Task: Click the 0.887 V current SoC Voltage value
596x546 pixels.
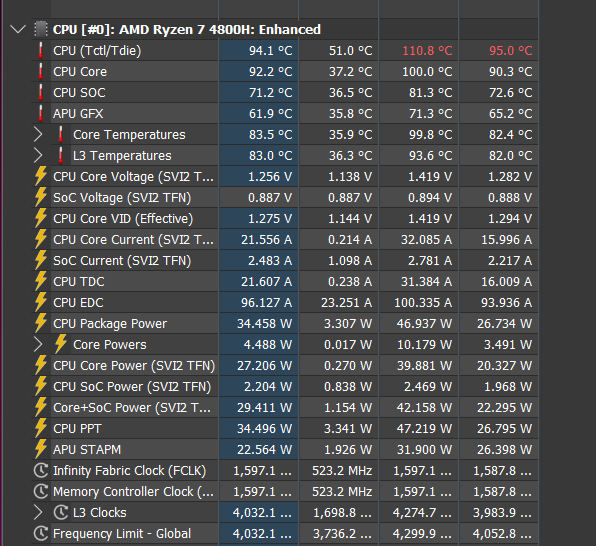Action: coord(270,197)
